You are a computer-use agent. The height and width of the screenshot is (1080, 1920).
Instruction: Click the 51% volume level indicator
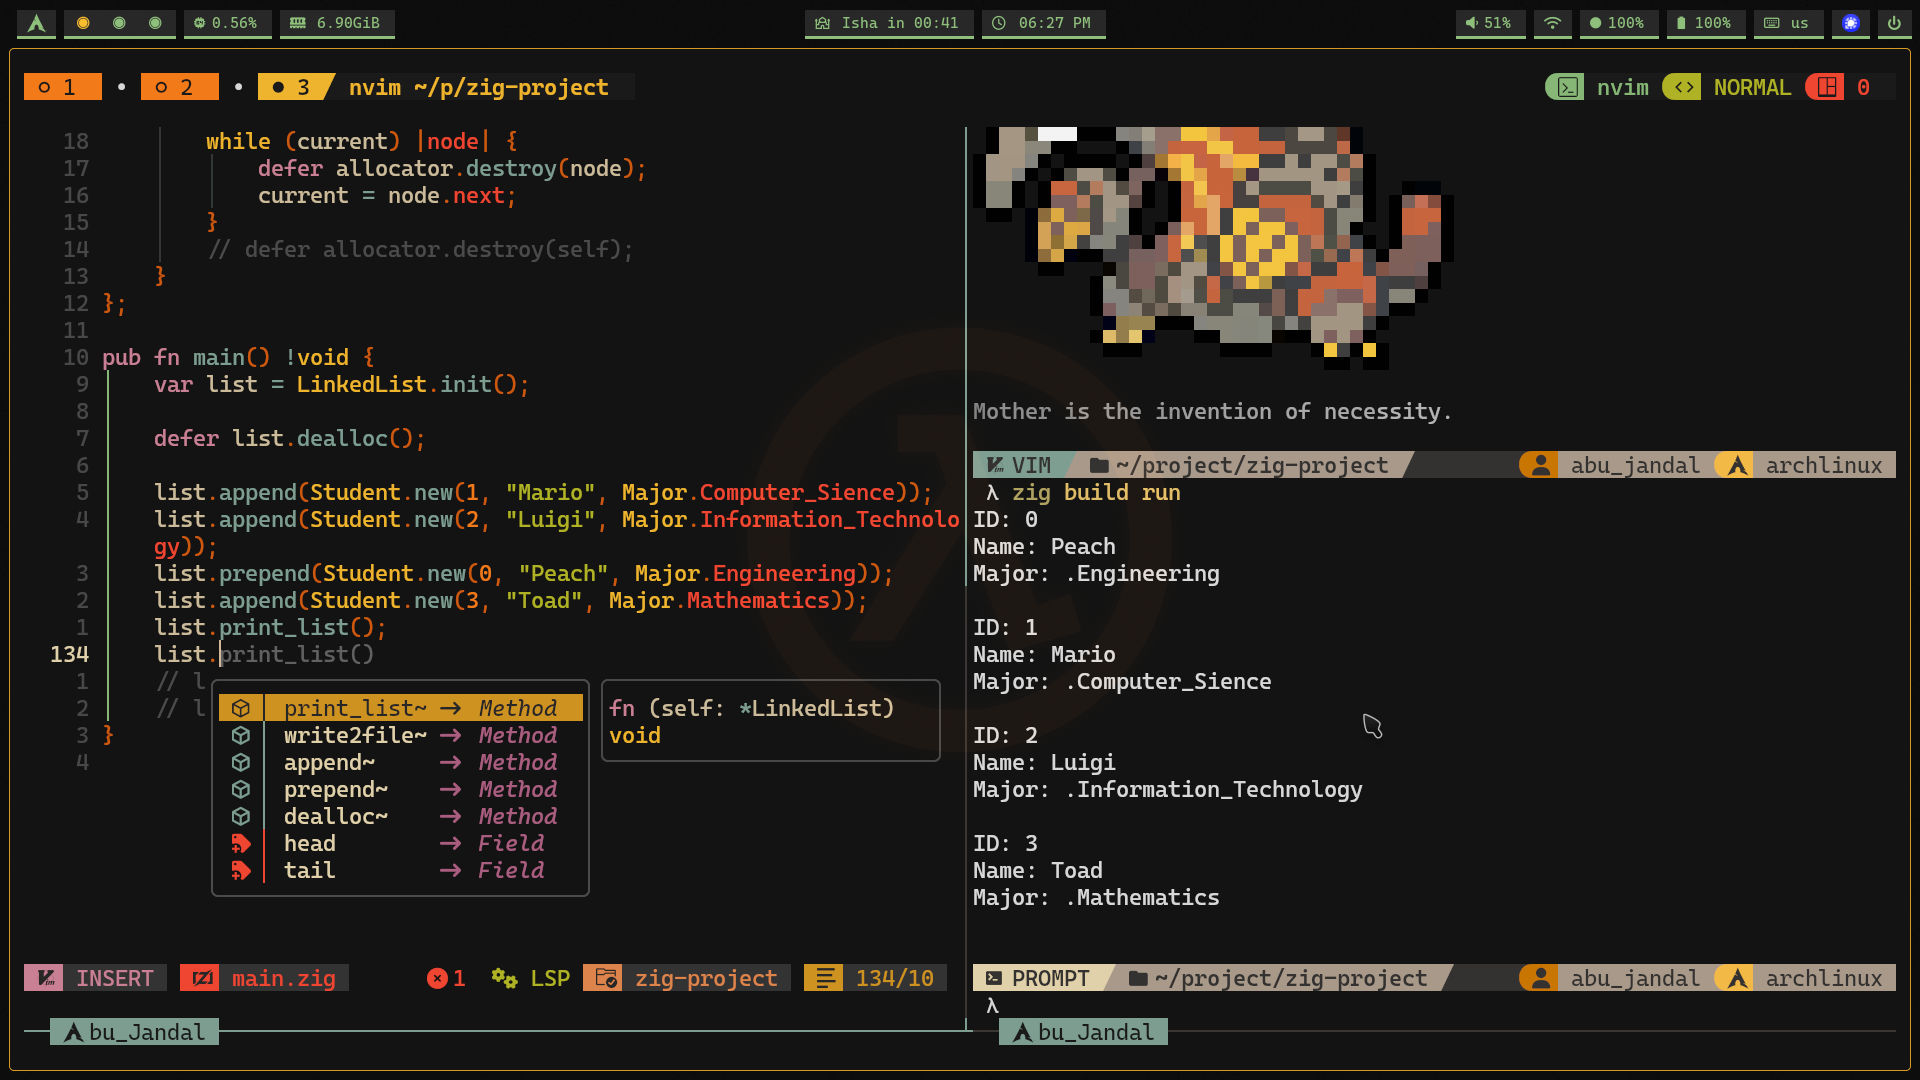click(1490, 24)
